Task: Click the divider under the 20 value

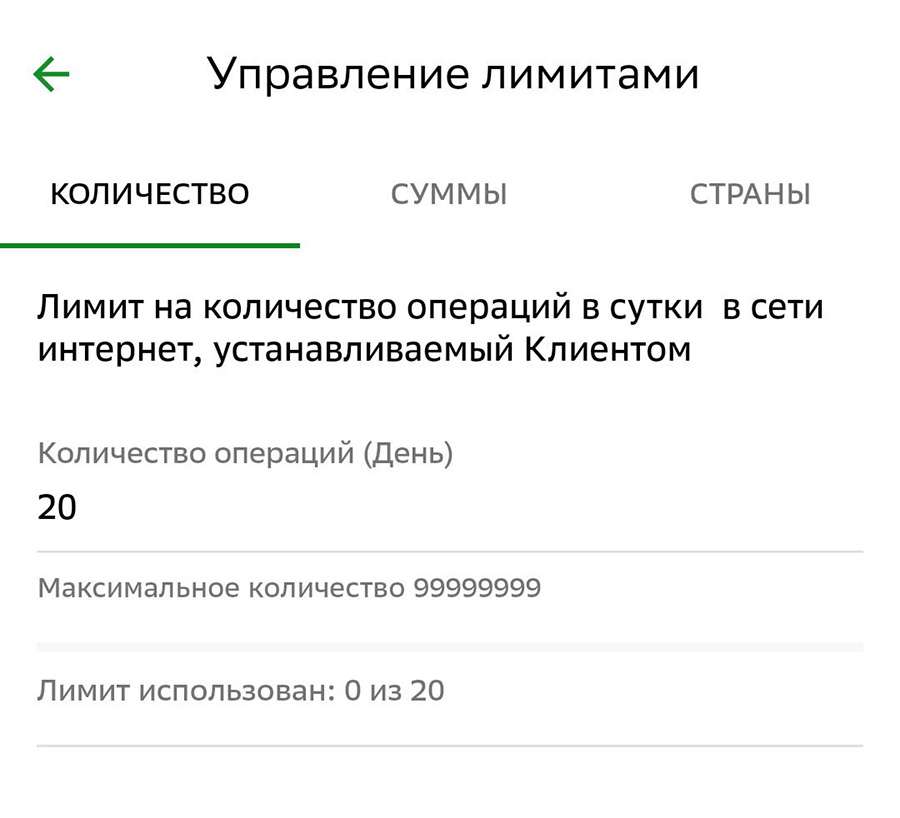Action: (x=450, y=548)
